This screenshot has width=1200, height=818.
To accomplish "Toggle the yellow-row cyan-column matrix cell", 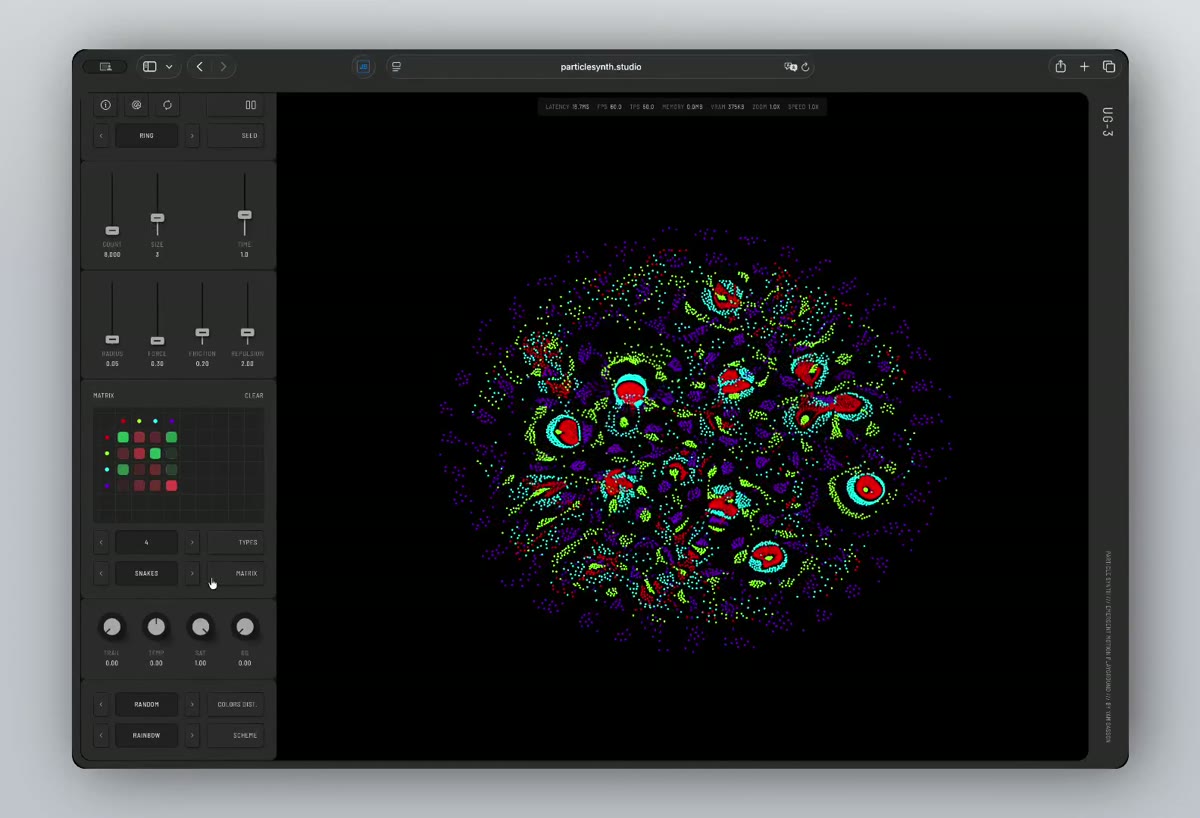I will click(x=155, y=453).
